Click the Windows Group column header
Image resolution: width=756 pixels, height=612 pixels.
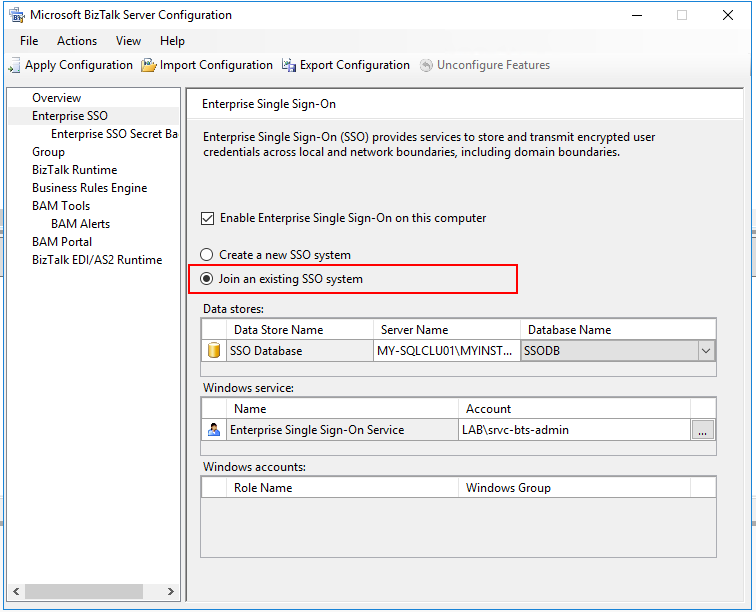tap(574, 488)
